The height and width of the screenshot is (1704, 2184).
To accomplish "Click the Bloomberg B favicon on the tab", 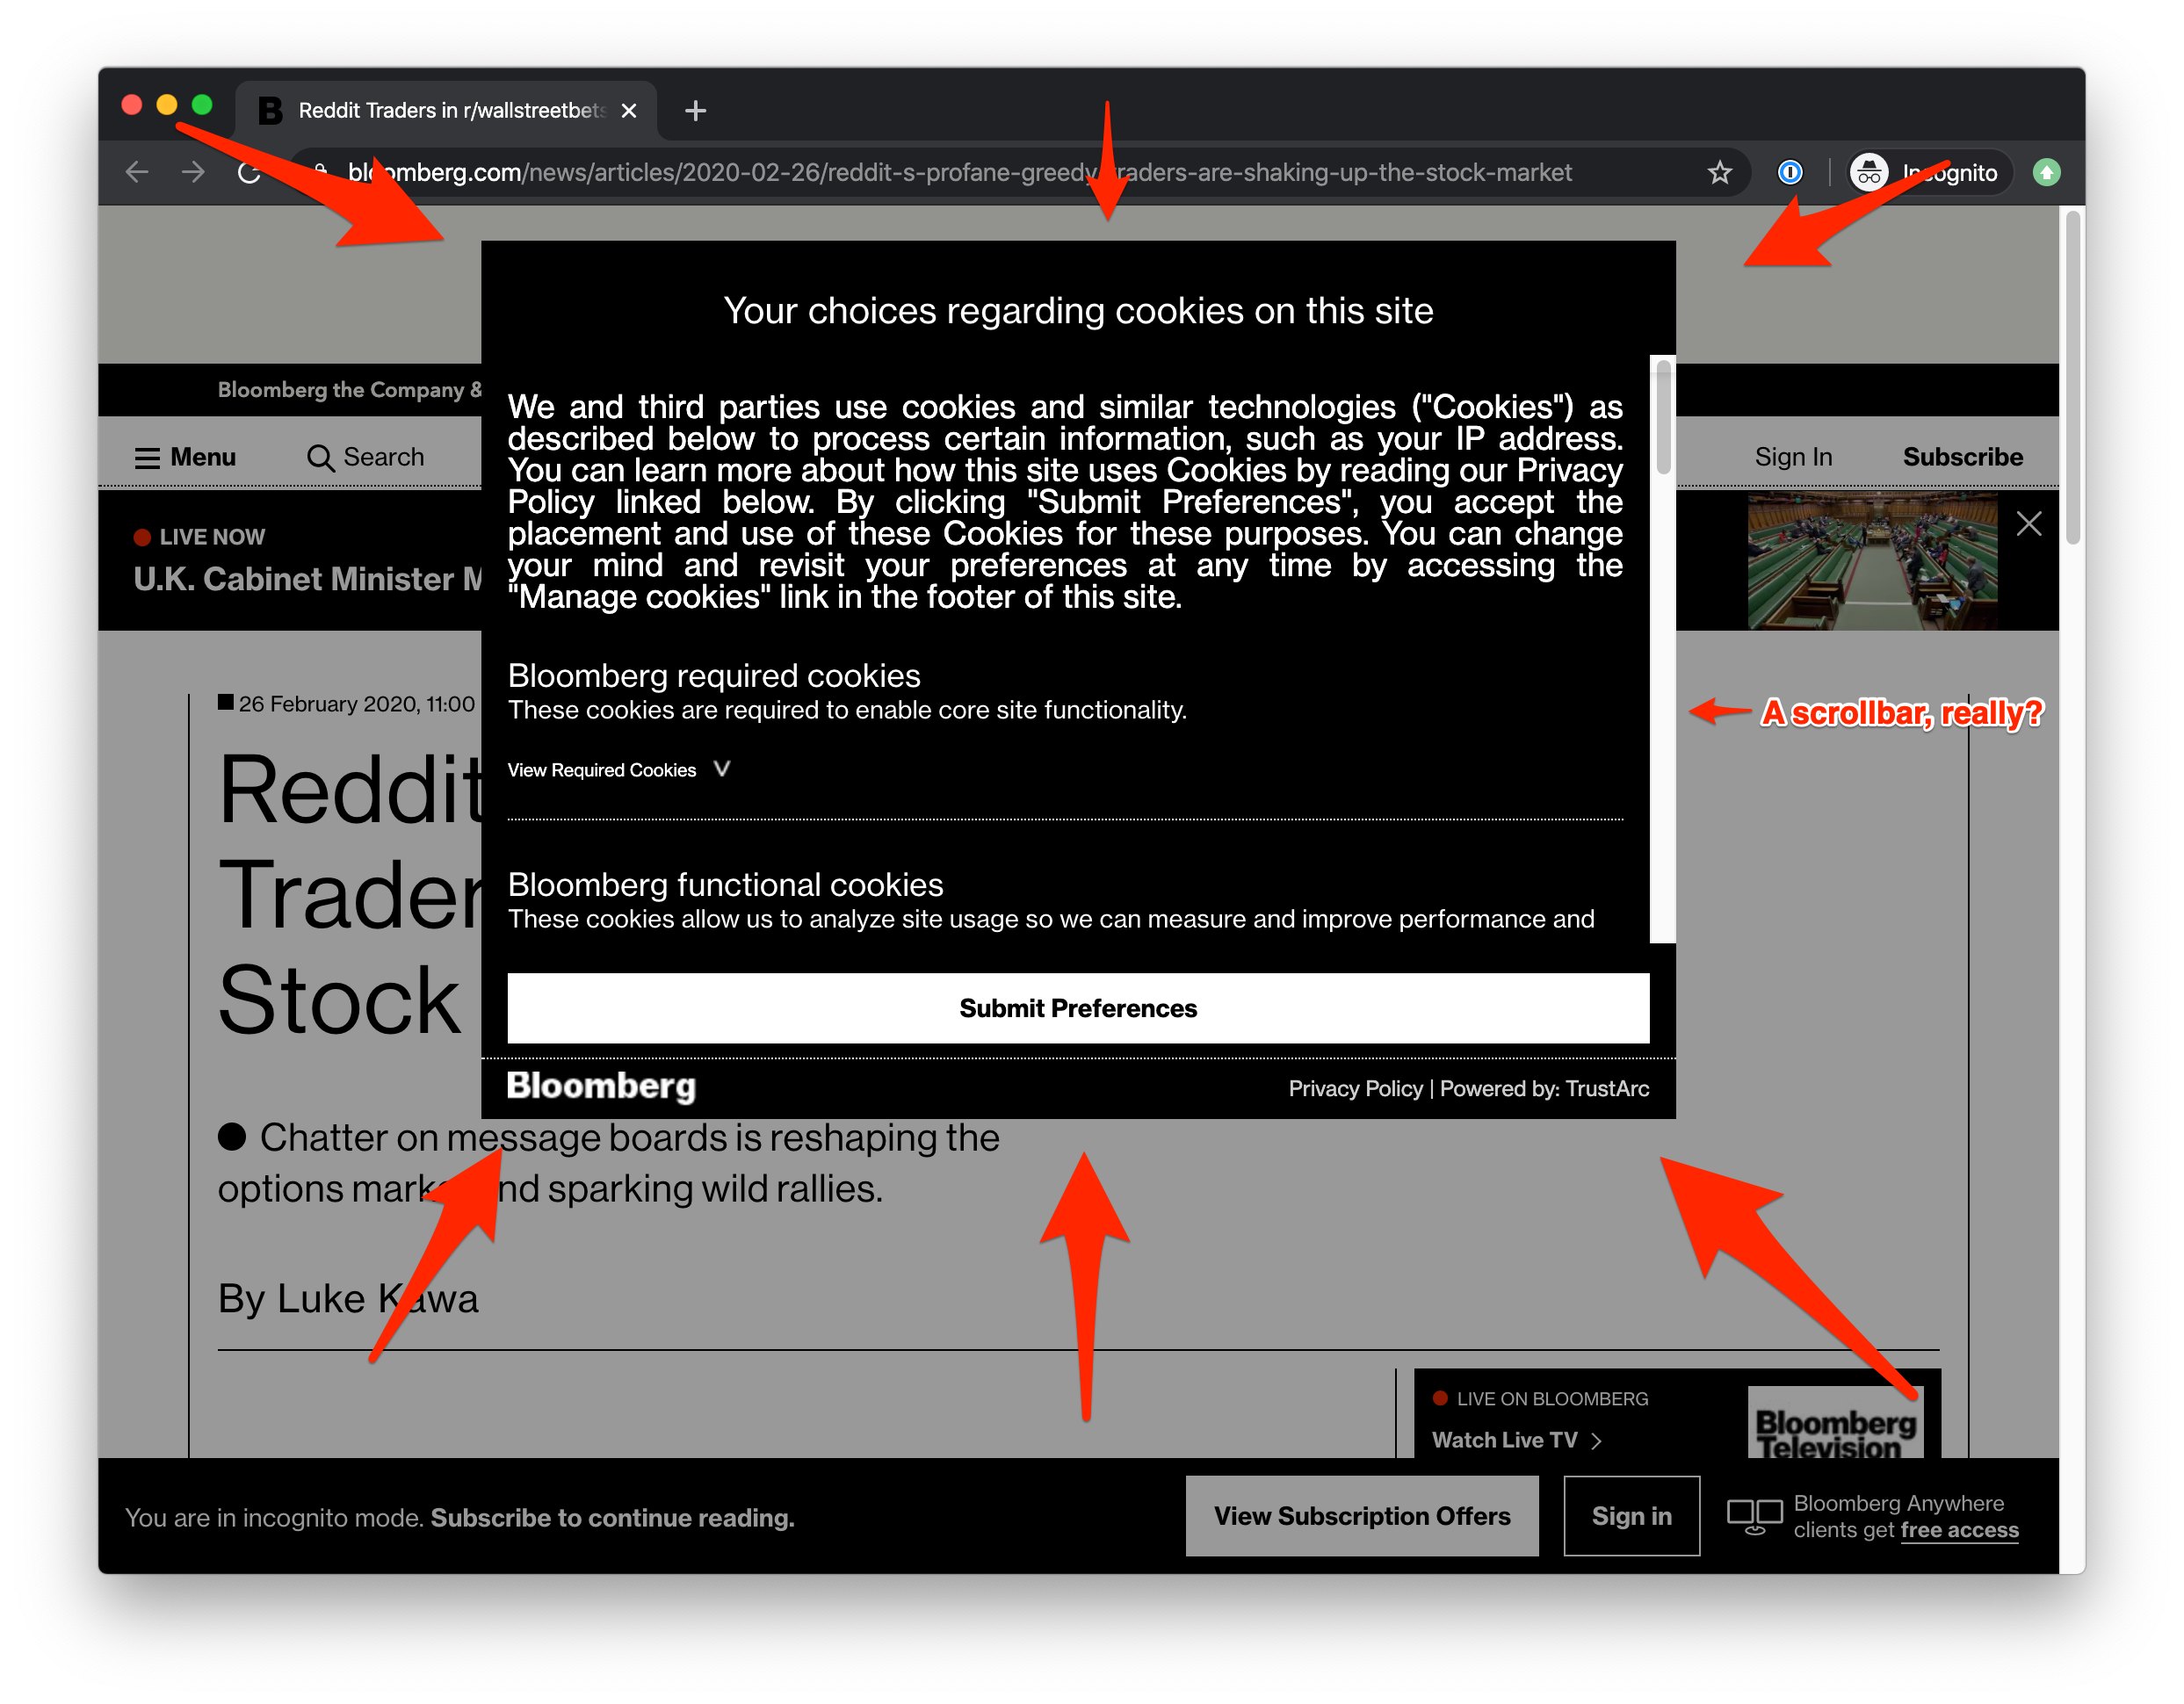I will tap(270, 110).
